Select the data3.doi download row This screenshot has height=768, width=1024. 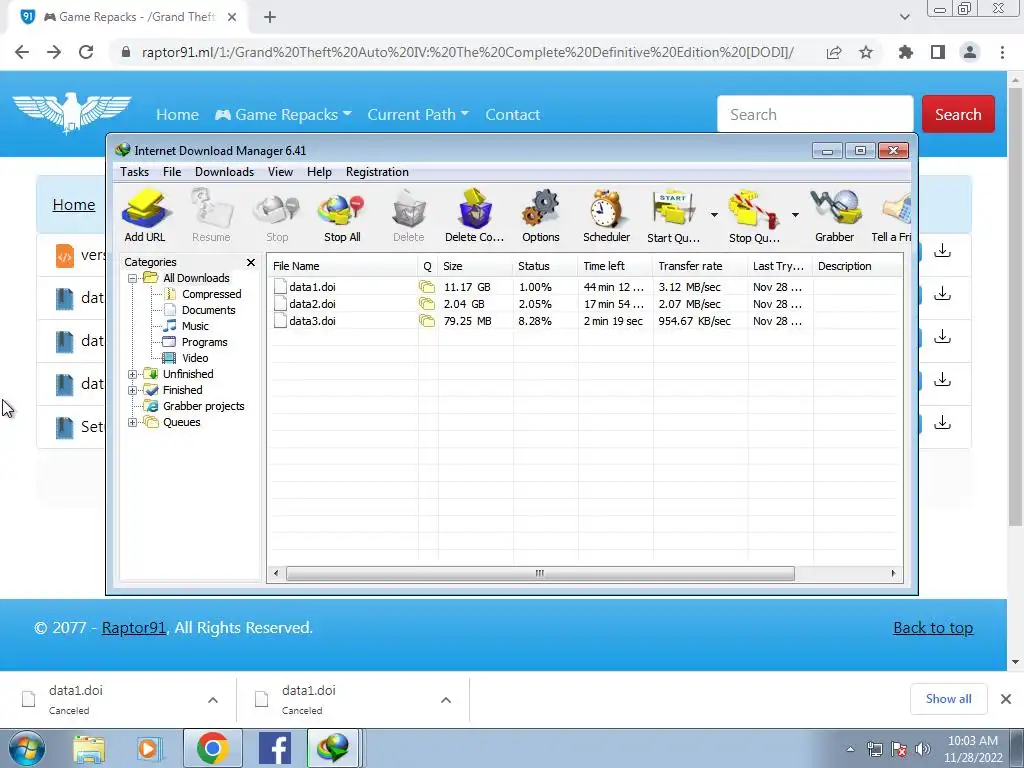[x=584, y=321]
